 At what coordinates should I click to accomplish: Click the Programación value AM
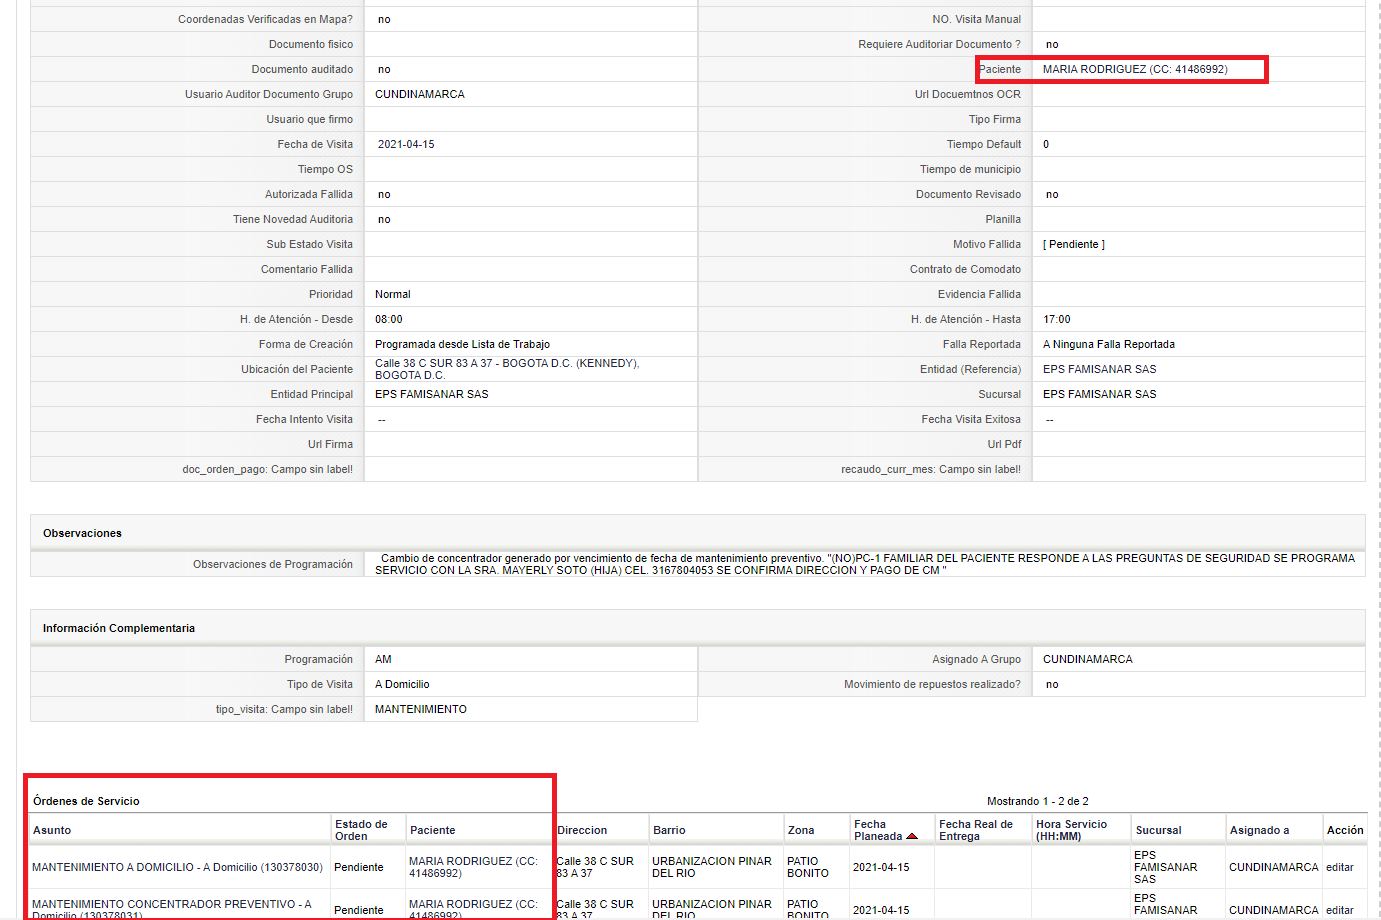coord(383,659)
